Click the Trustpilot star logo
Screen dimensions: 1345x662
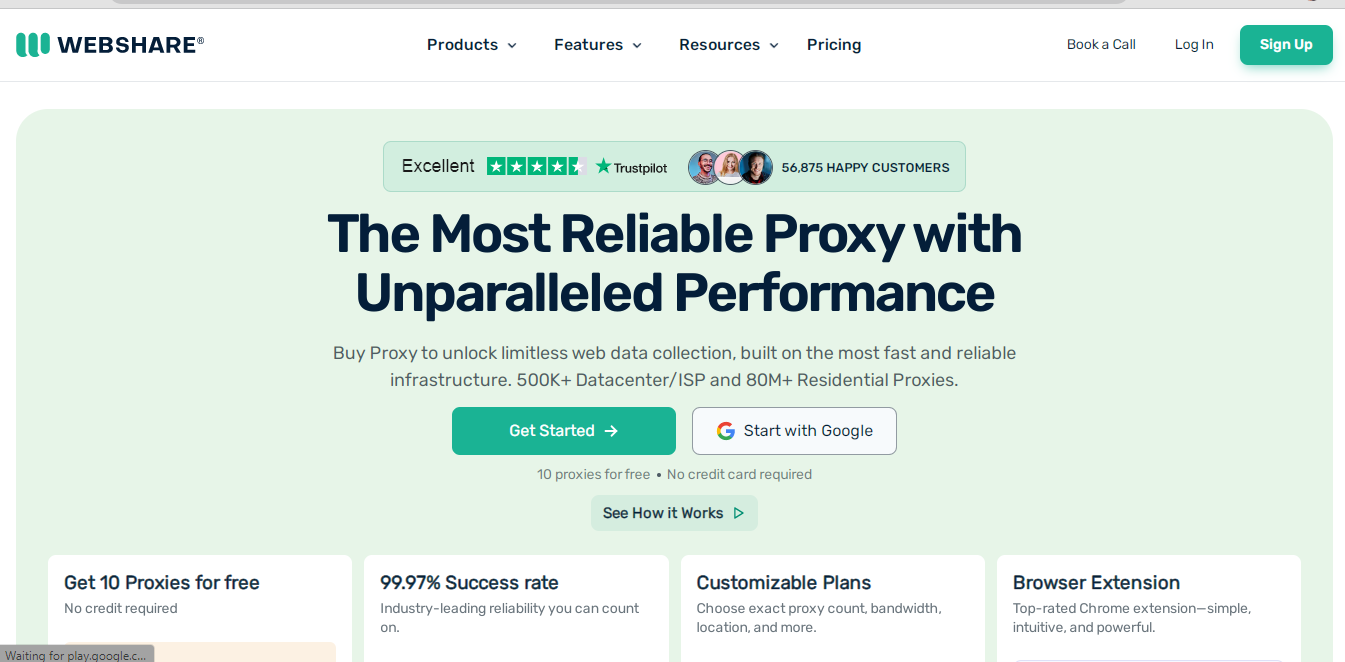point(603,166)
